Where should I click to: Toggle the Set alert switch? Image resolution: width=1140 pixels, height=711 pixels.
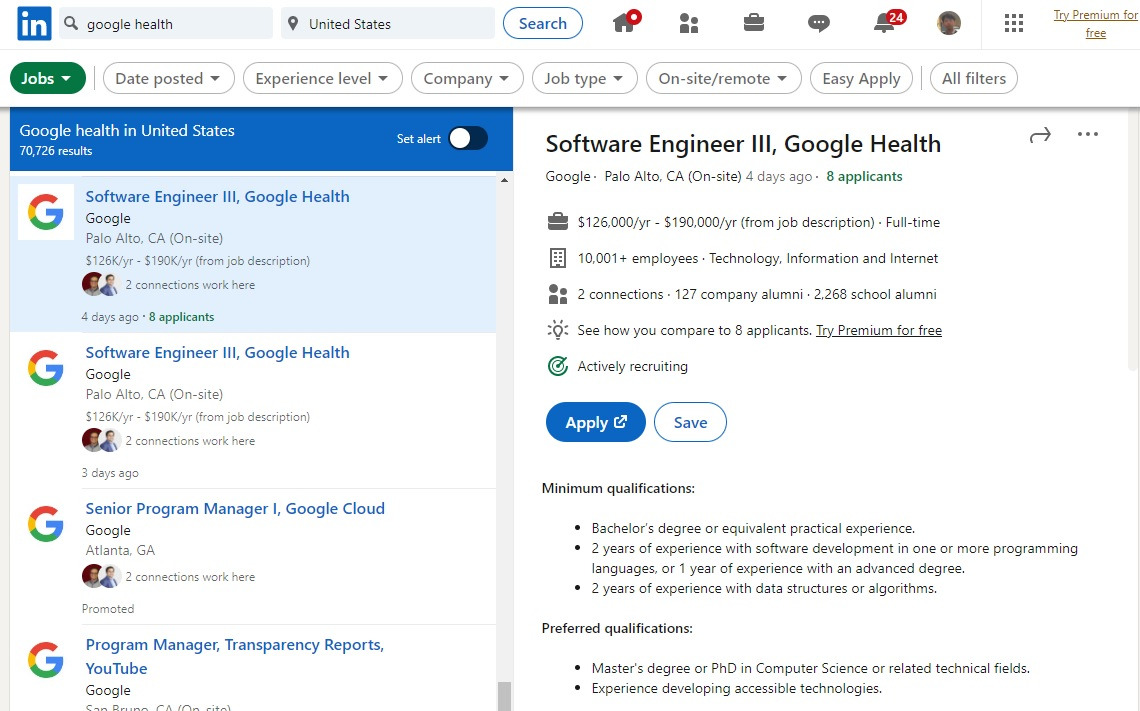pos(467,139)
